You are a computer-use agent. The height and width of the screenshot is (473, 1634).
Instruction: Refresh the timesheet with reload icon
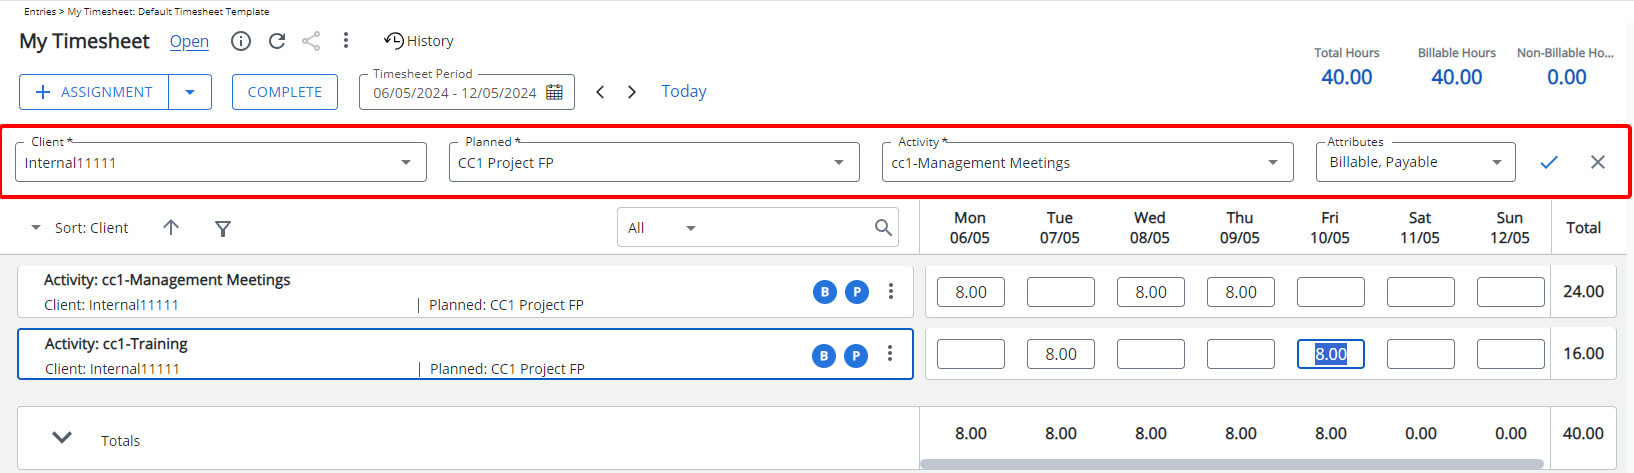click(277, 41)
